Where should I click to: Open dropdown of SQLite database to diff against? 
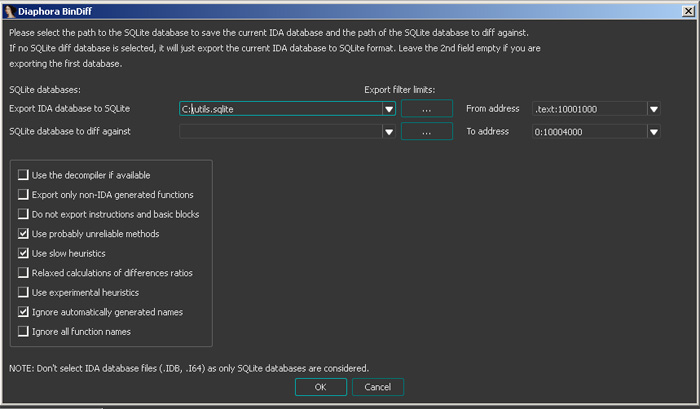(389, 132)
